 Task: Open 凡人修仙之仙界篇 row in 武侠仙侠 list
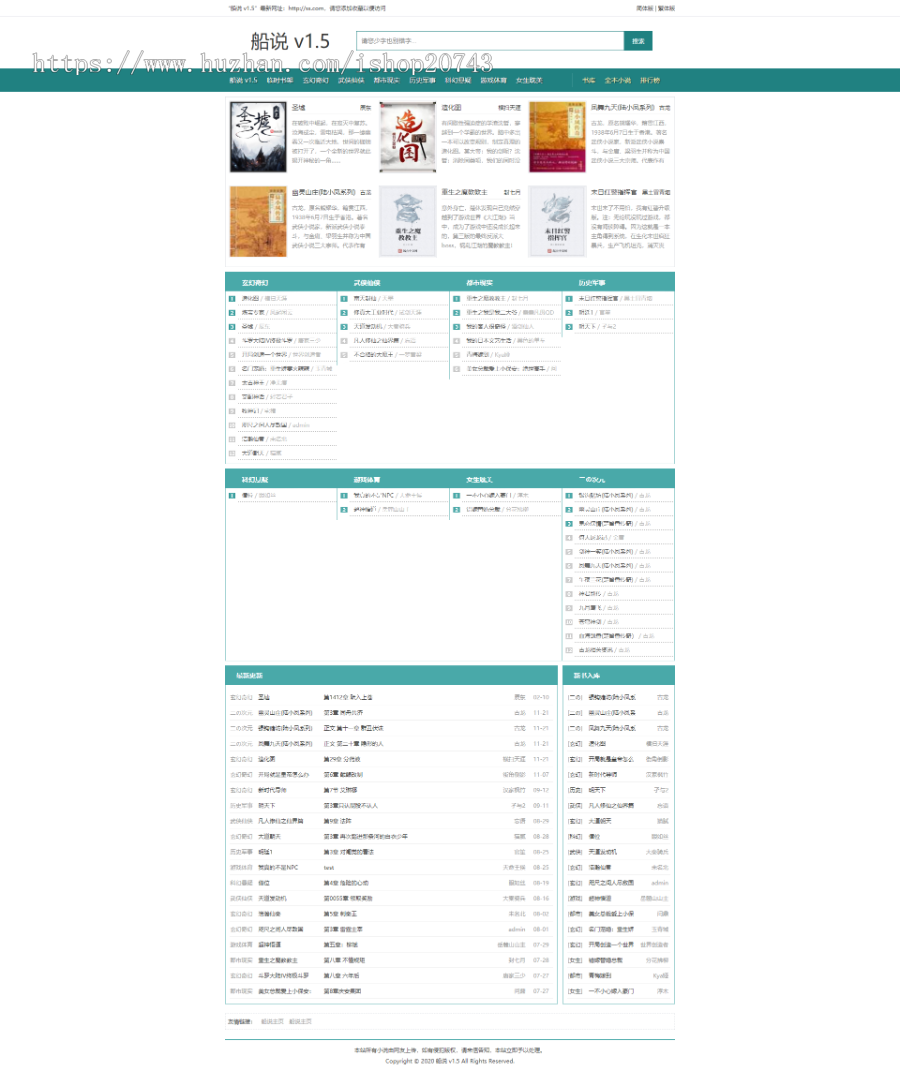384,341
